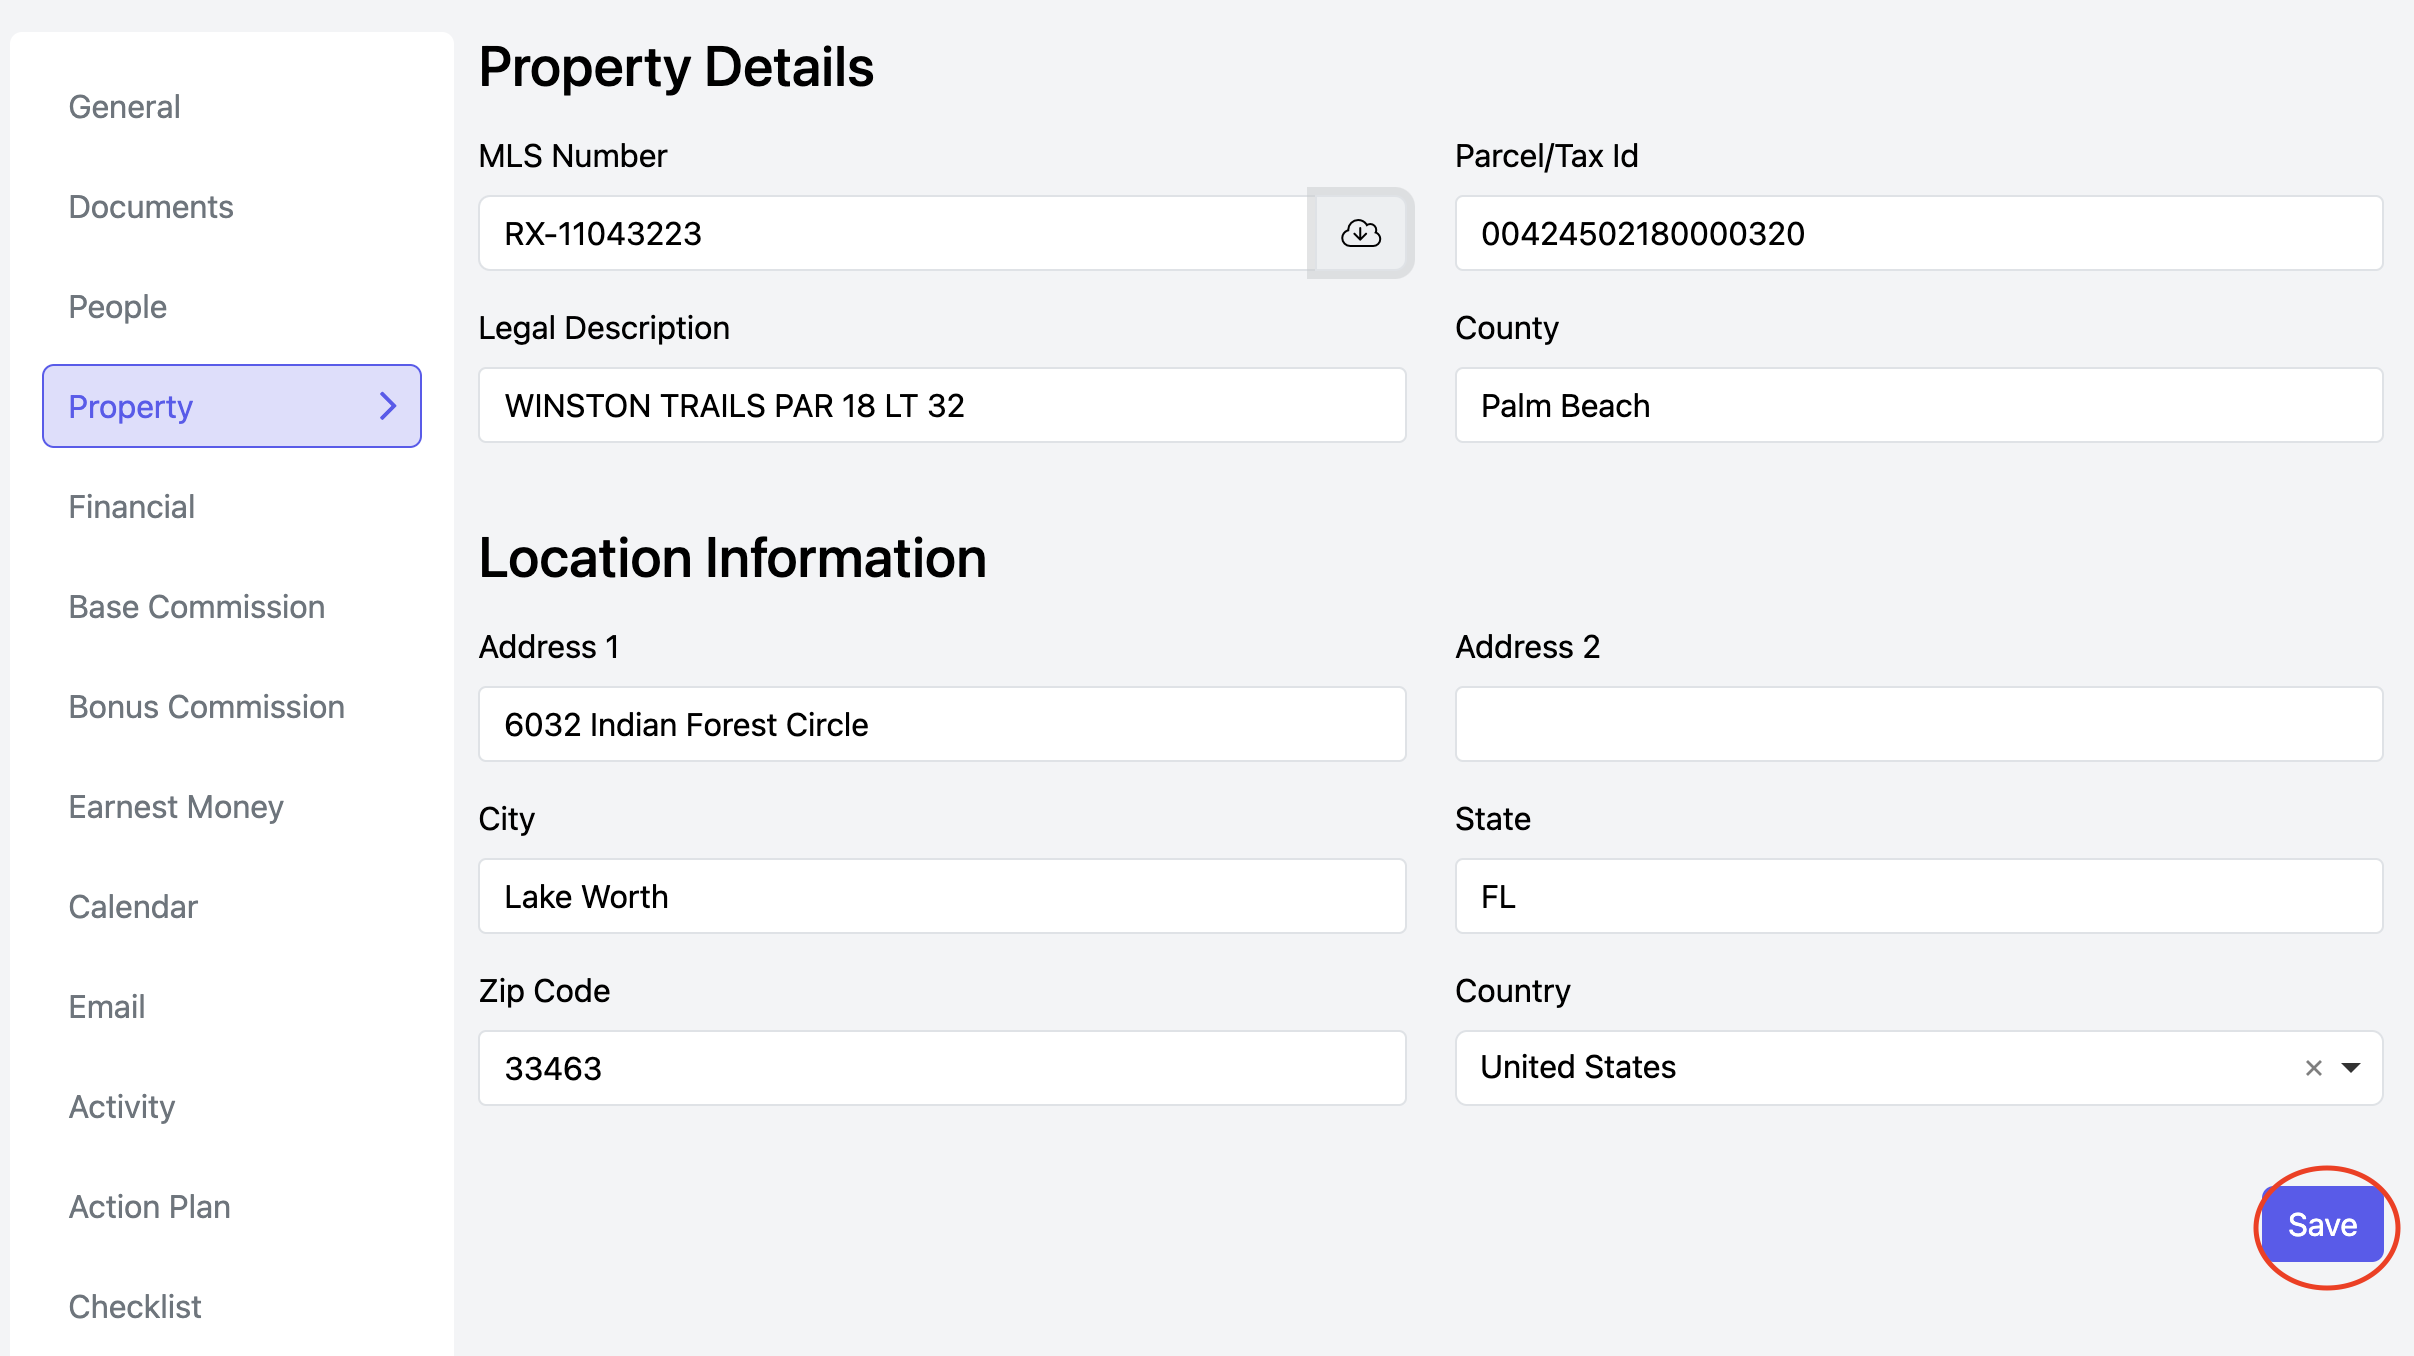The width and height of the screenshot is (2414, 1356).
Task: Open Earnest Money in the sidebar
Action: [x=176, y=807]
